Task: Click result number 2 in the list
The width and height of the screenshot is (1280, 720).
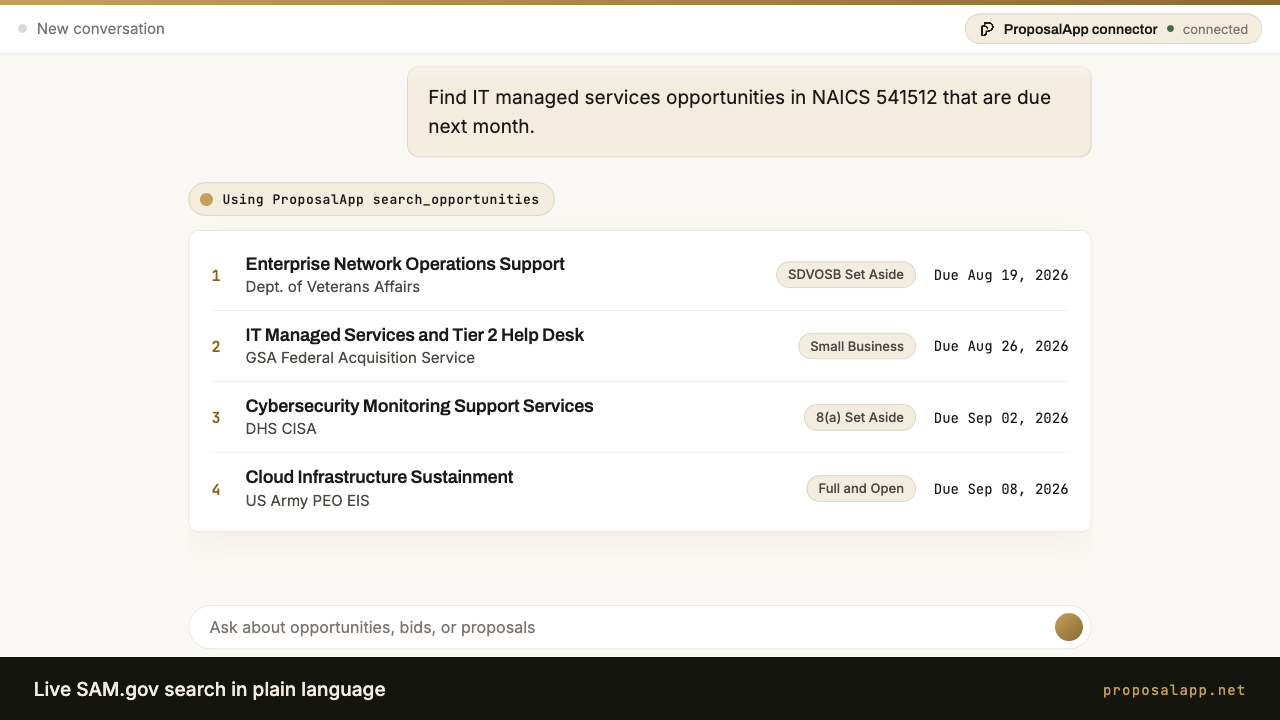Action: pyautogui.click(x=216, y=346)
